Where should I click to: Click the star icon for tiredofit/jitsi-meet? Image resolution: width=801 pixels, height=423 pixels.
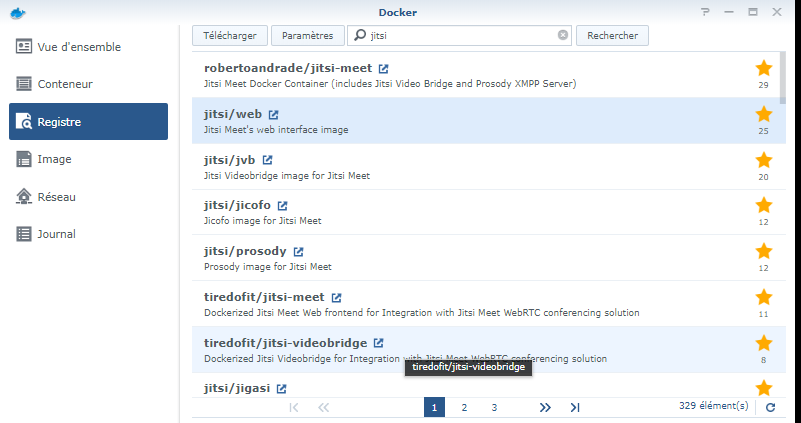[x=764, y=297]
